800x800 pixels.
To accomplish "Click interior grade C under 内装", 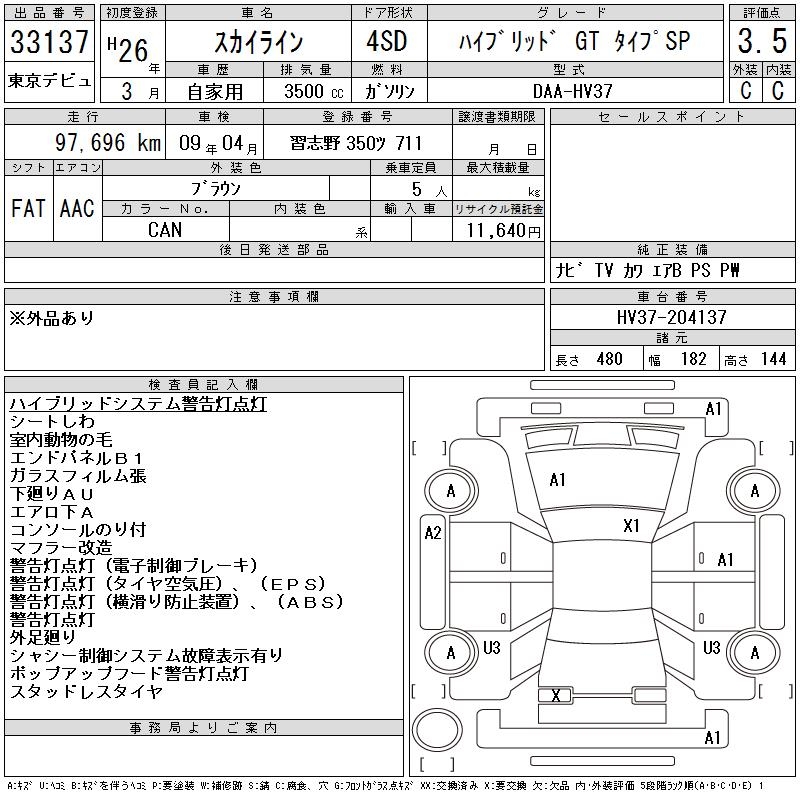I will [778, 90].
